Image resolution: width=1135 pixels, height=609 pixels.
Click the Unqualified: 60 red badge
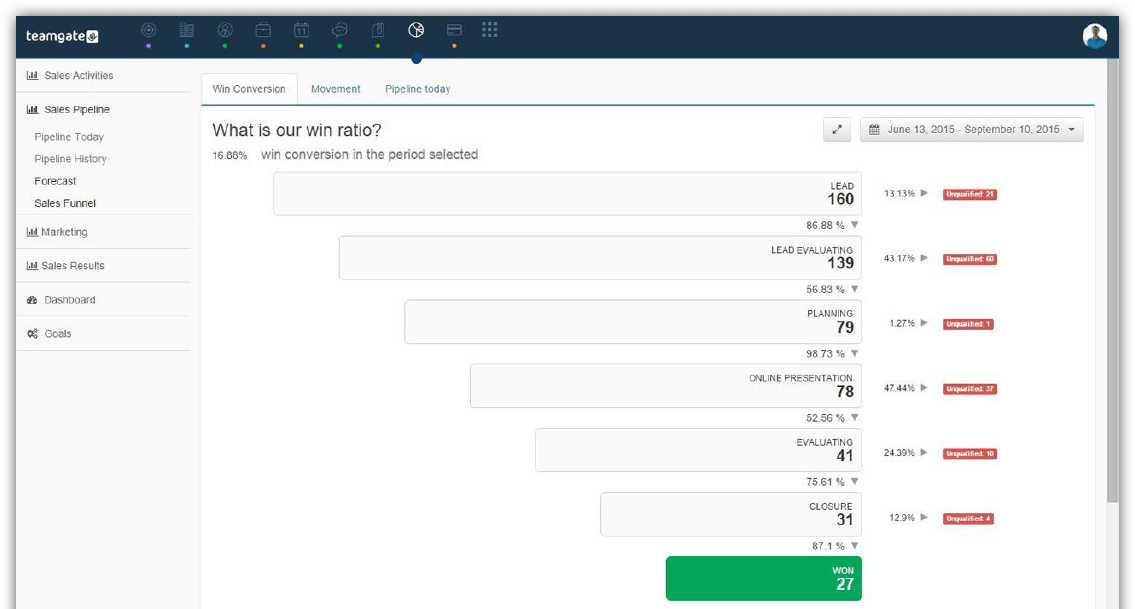point(970,259)
